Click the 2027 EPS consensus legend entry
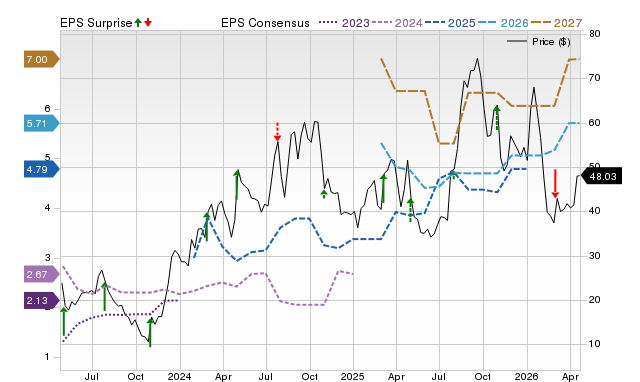The height and width of the screenshot is (382, 640). [556, 23]
